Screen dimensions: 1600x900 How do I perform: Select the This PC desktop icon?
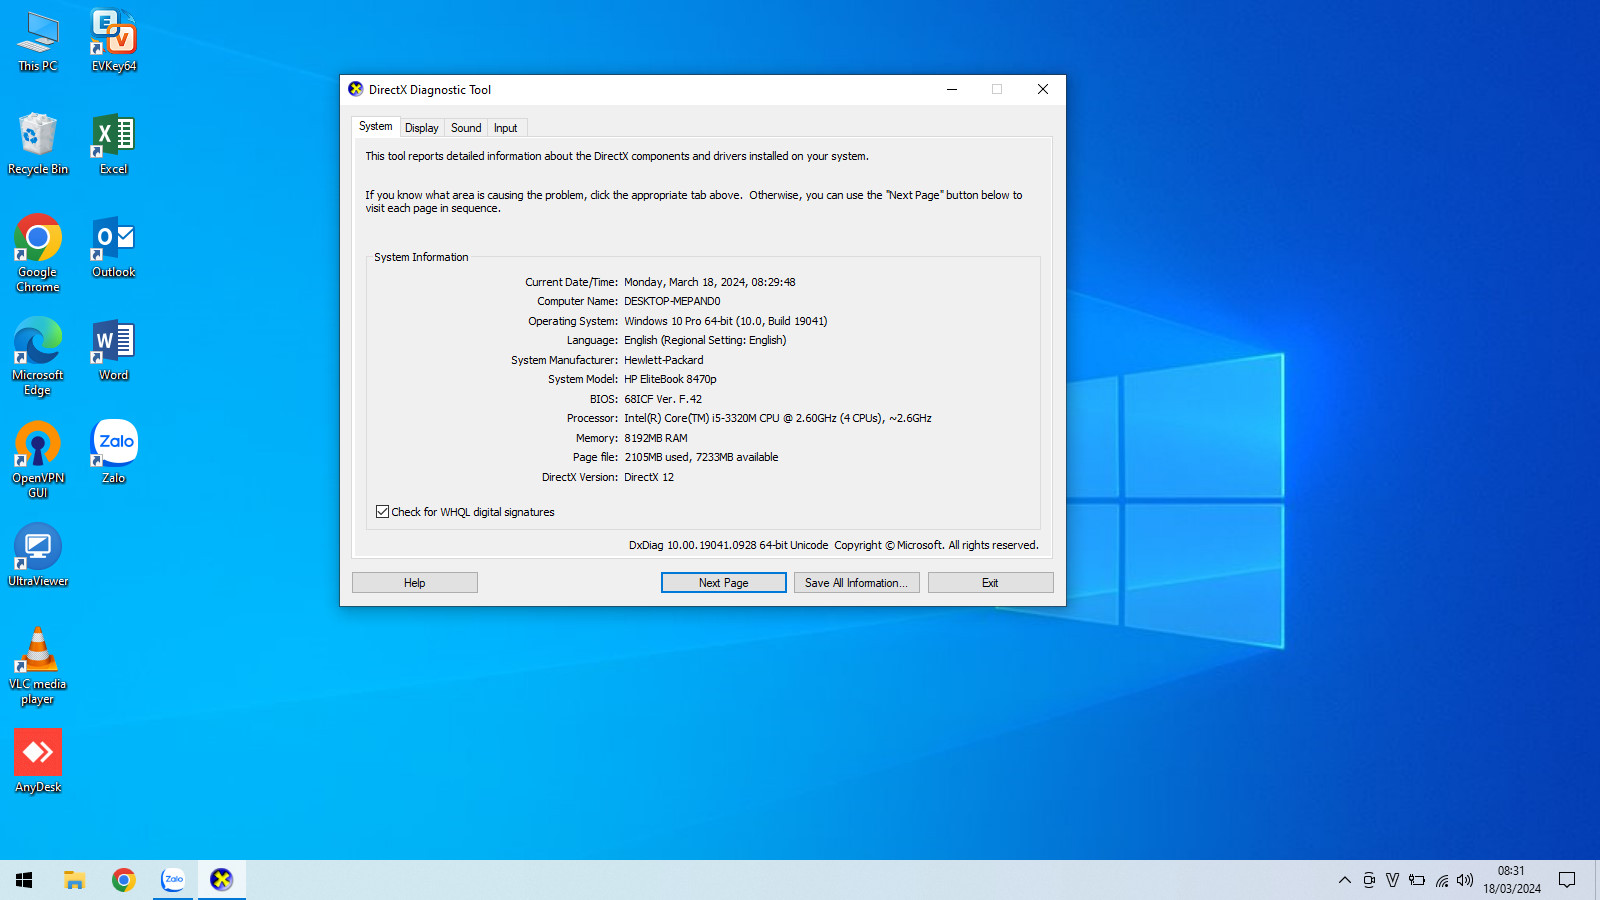[x=38, y=42]
